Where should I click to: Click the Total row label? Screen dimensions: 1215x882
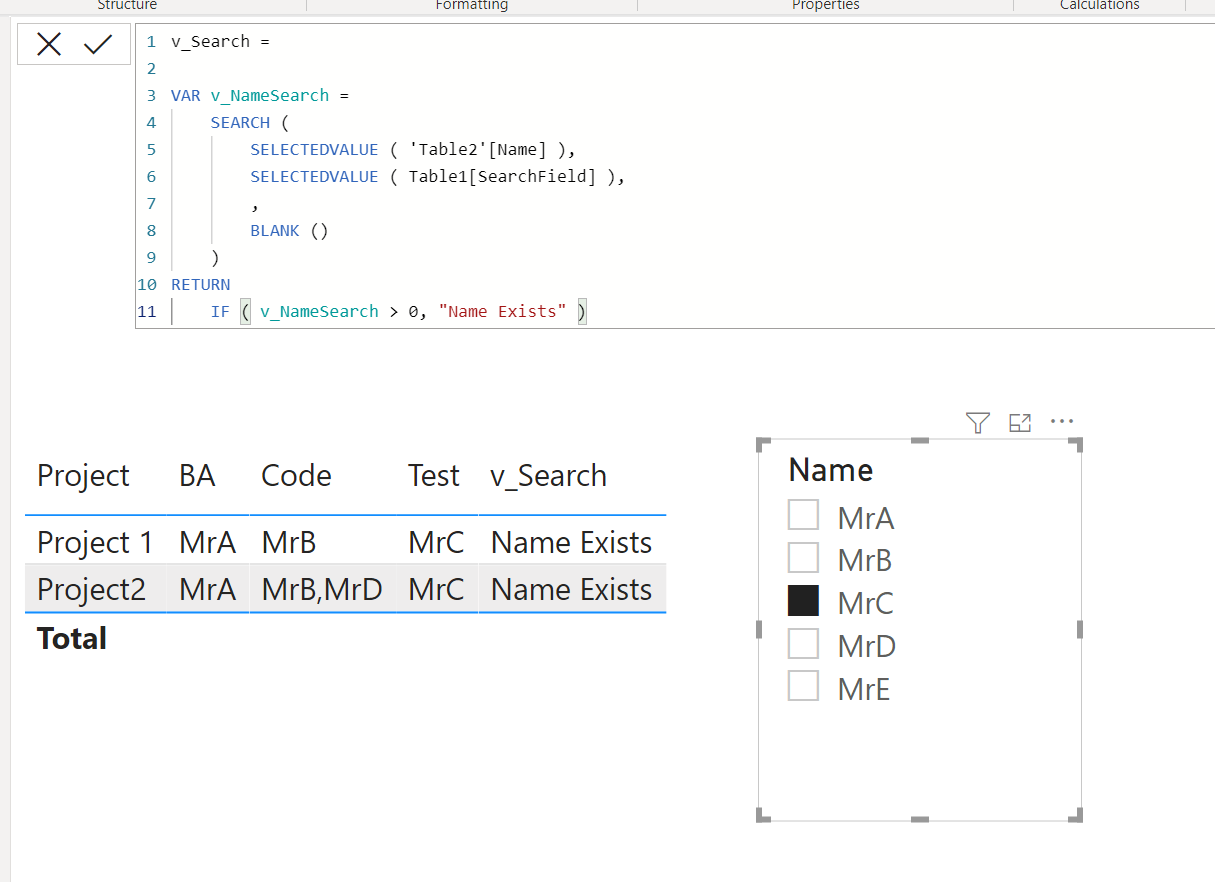[72, 638]
